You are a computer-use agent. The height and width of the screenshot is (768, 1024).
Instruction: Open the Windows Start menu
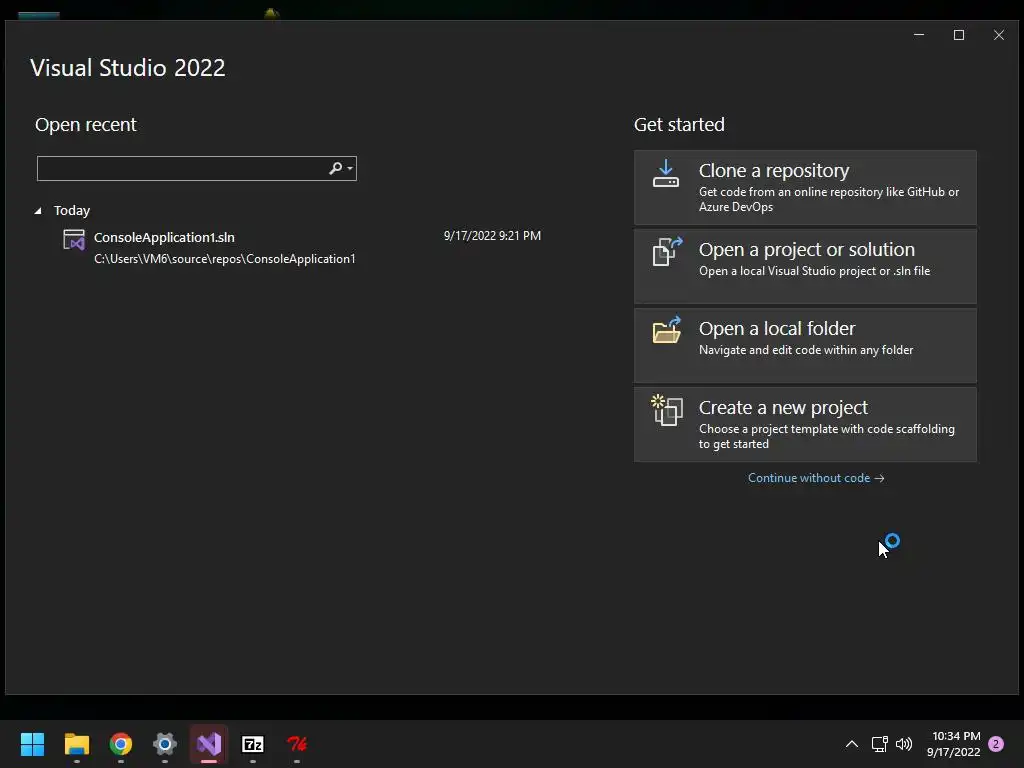32,744
